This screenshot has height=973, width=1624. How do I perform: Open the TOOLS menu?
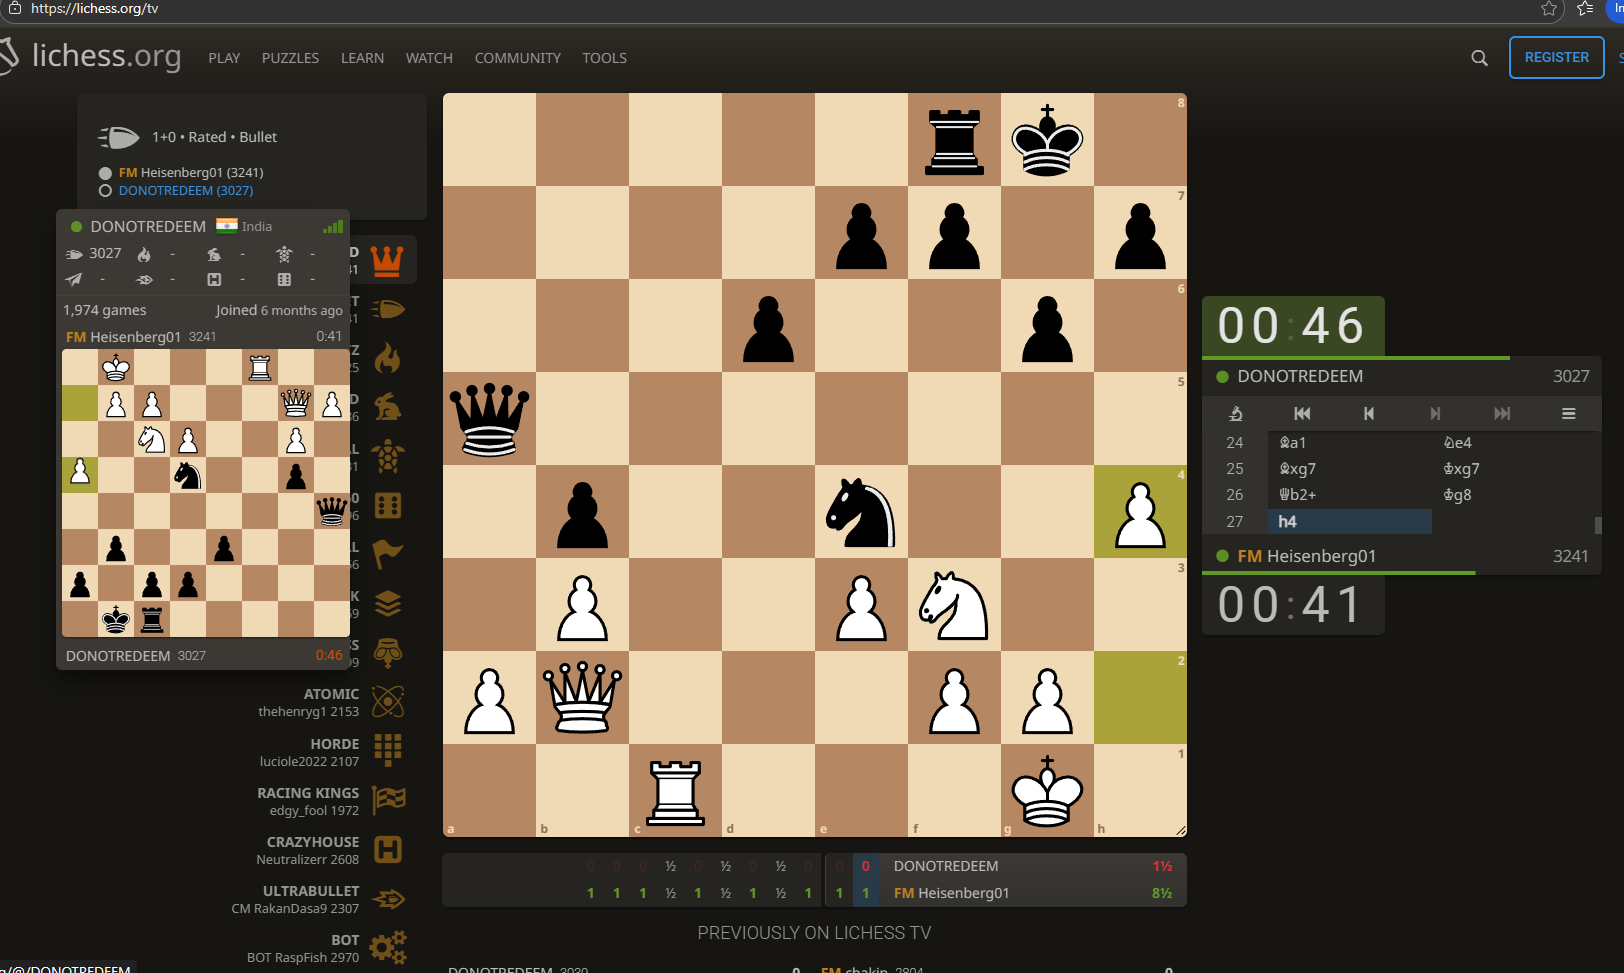coord(604,58)
